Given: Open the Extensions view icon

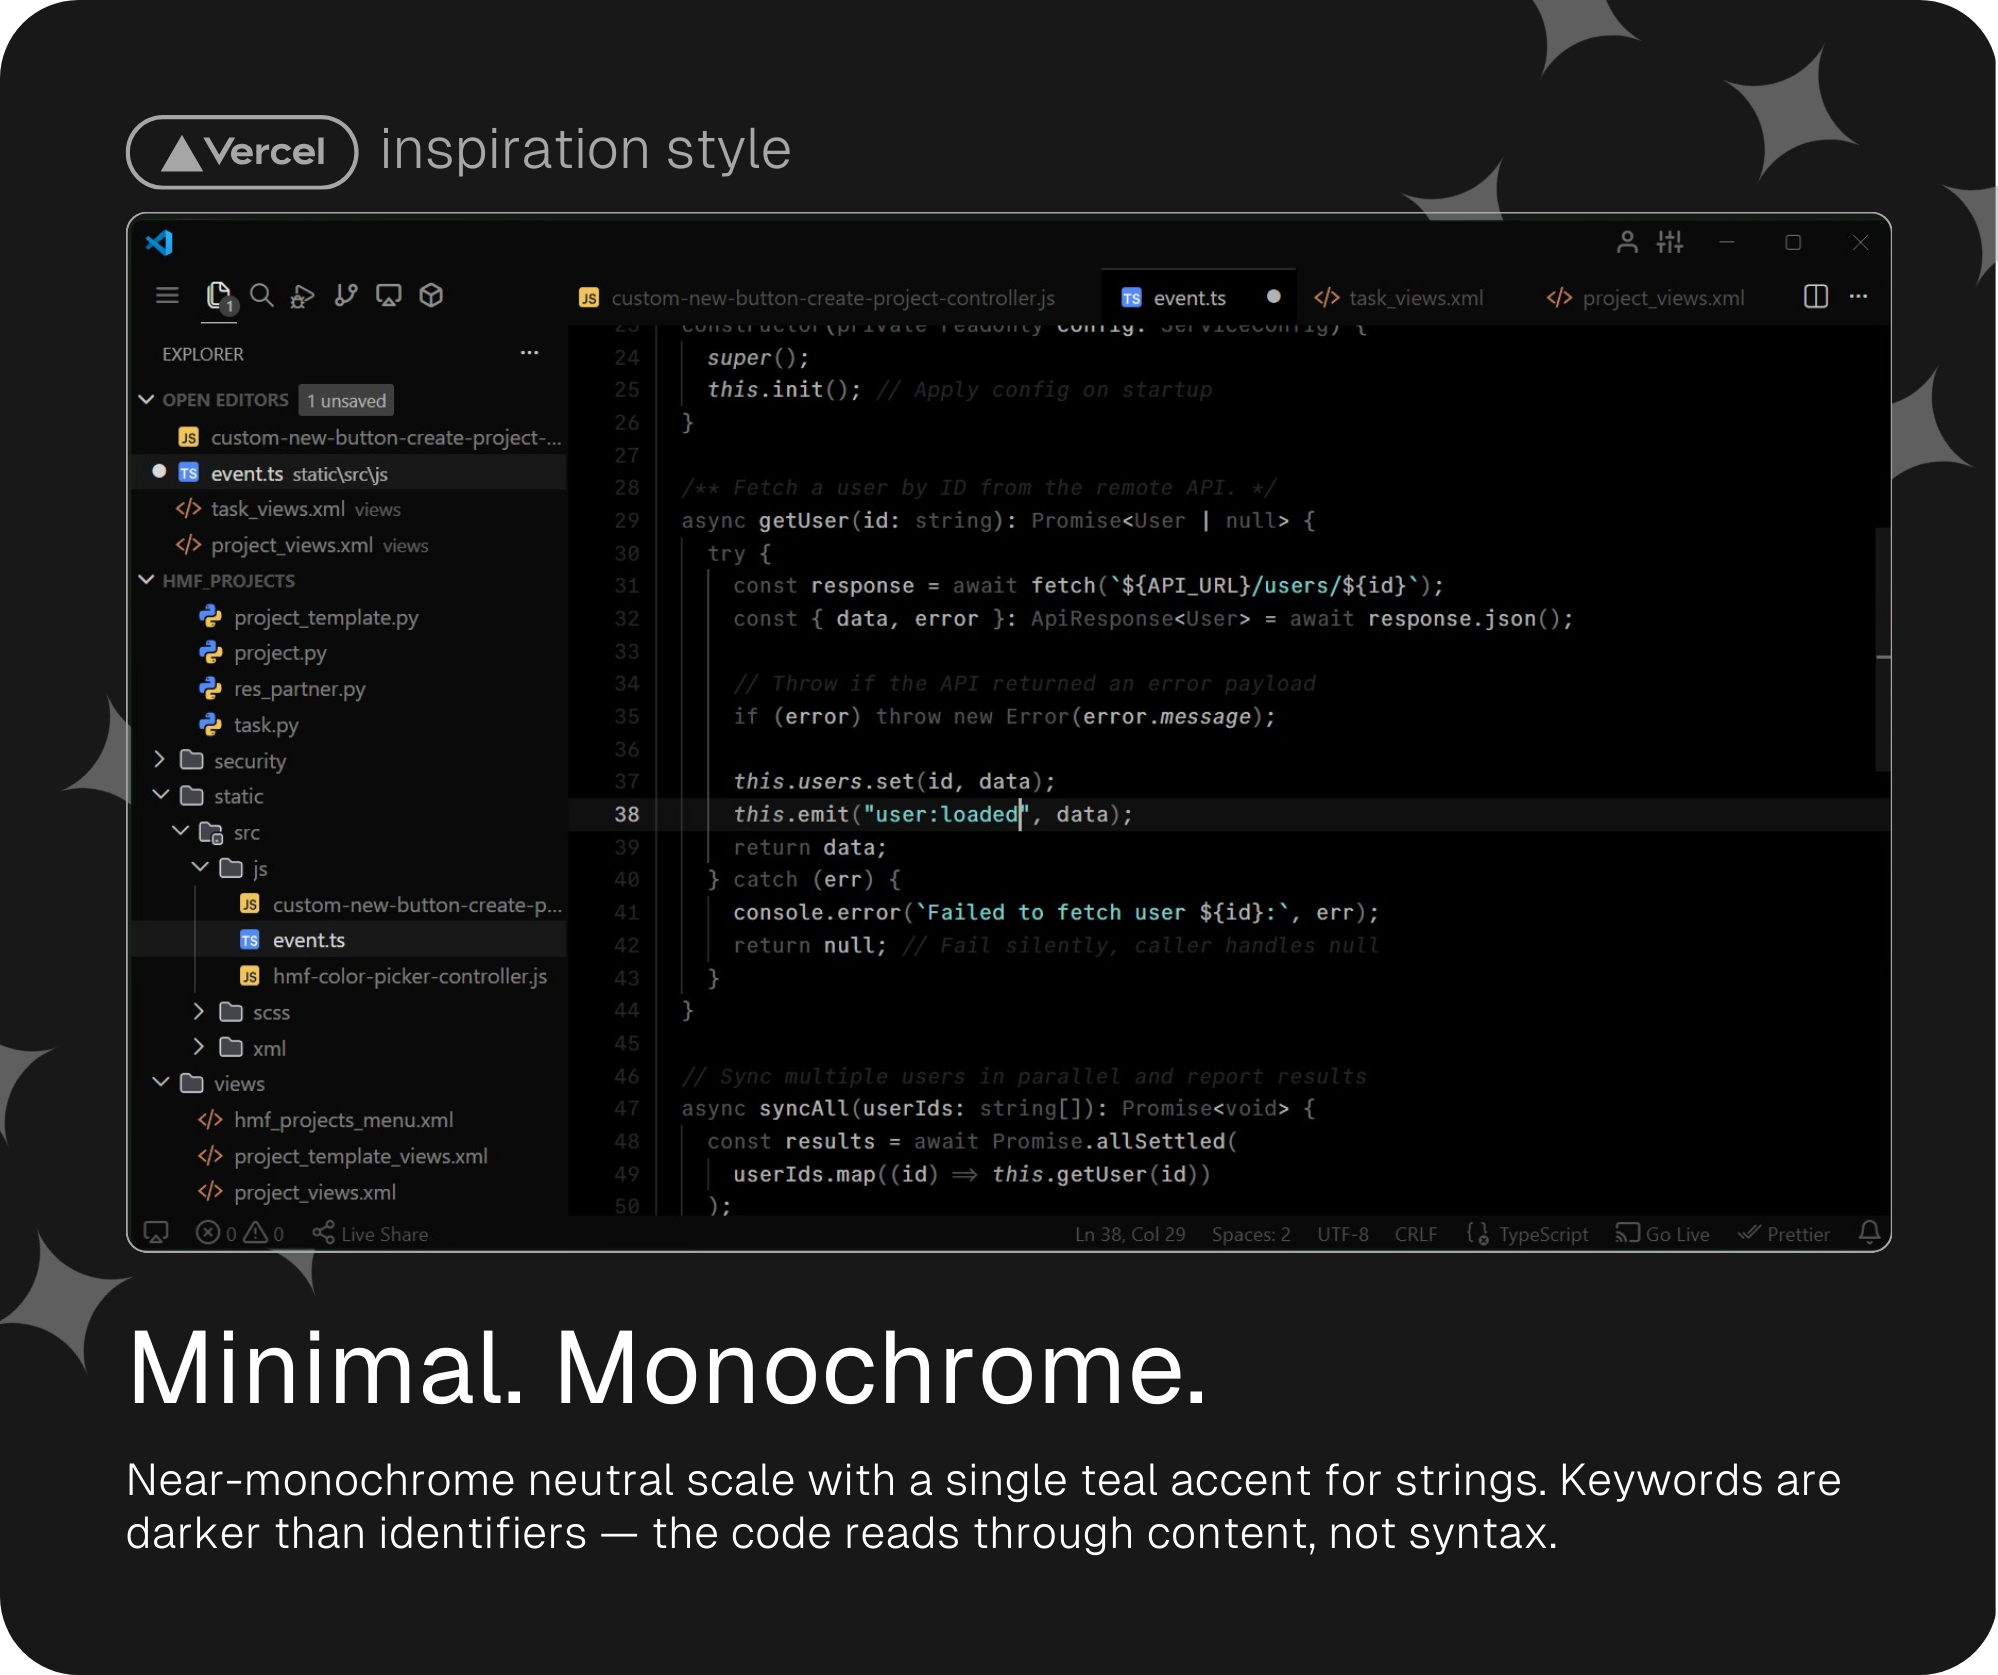Looking at the screenshot, I should tap(431, 296).
